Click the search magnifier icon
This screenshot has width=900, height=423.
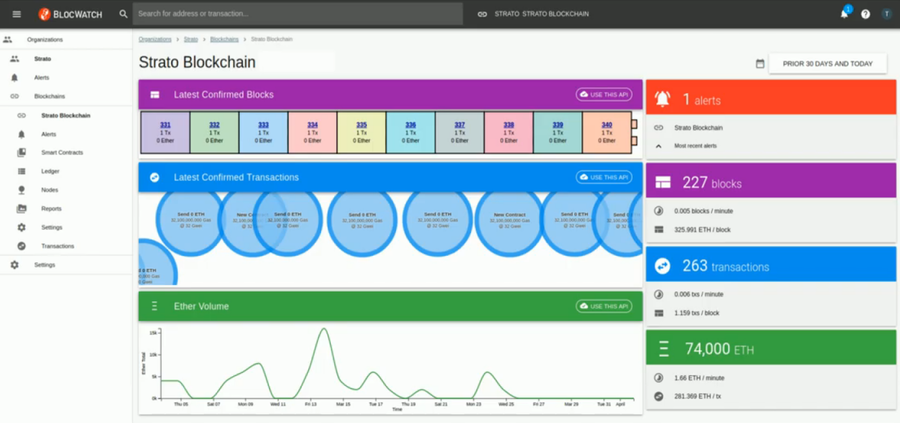pyautogui.click(x=123, y=14)
